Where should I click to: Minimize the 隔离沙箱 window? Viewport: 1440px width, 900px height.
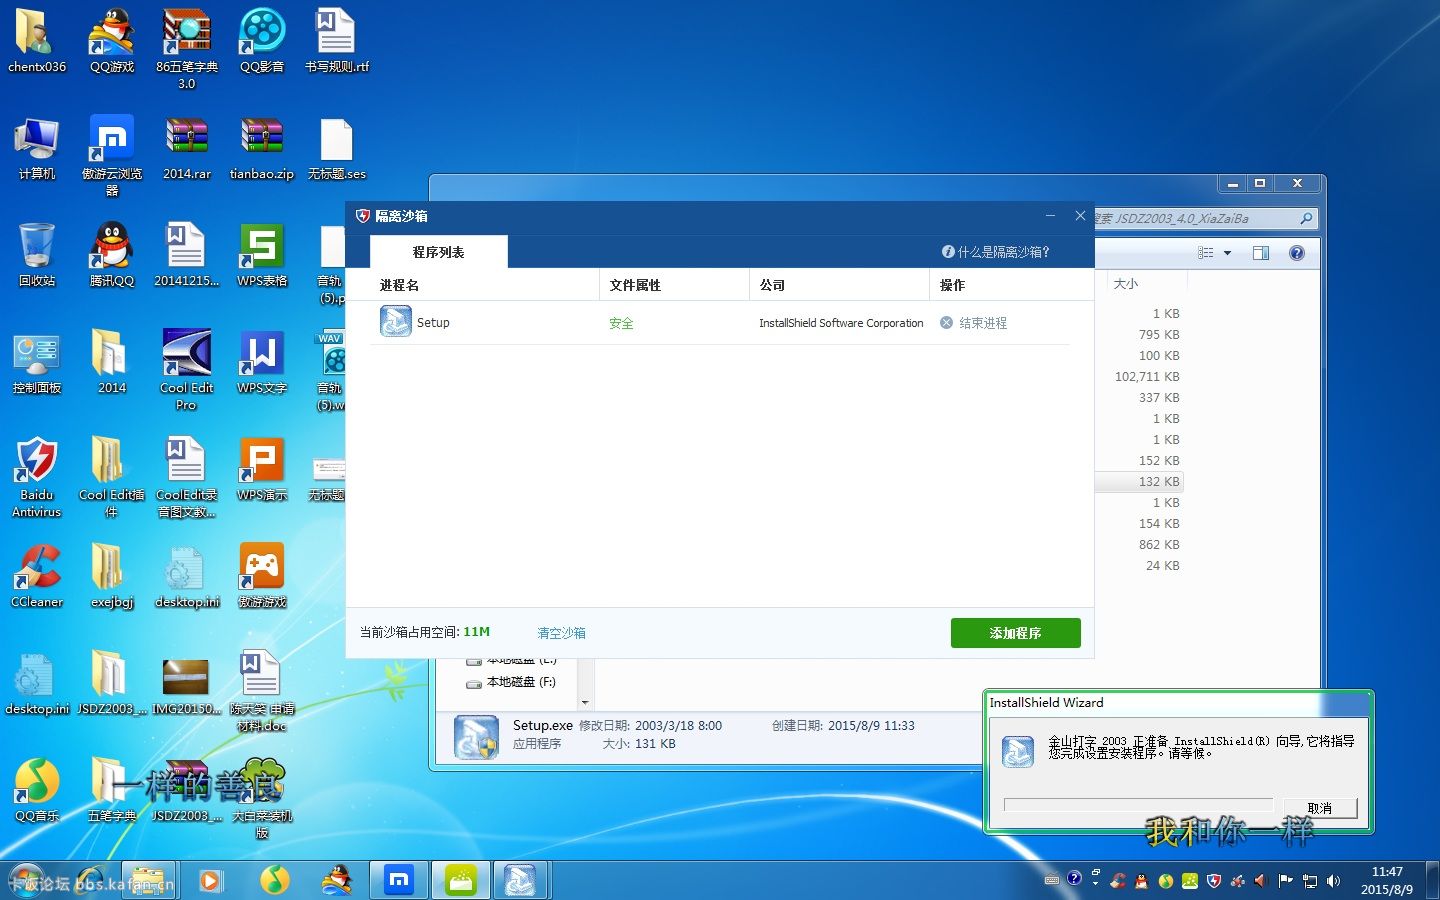(1050, 215)
